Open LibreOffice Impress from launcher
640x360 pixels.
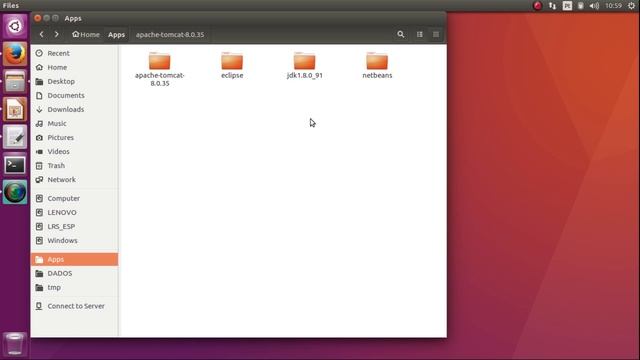tap(15, 109)
